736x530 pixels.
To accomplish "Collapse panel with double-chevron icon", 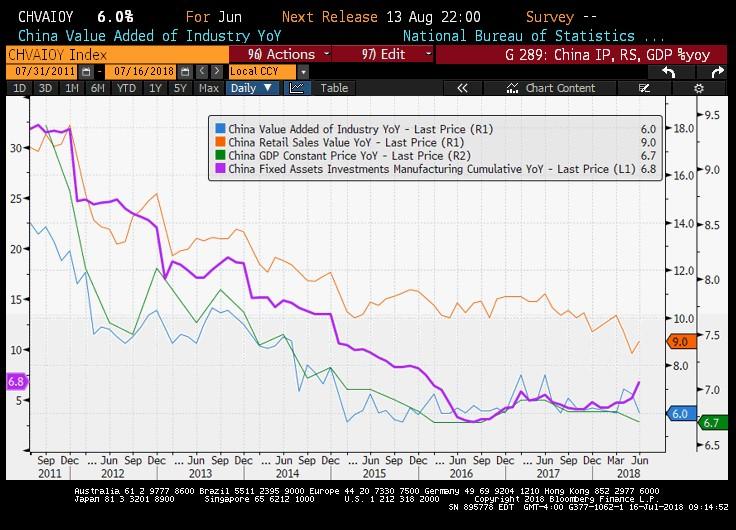I will tap(462, 88).
